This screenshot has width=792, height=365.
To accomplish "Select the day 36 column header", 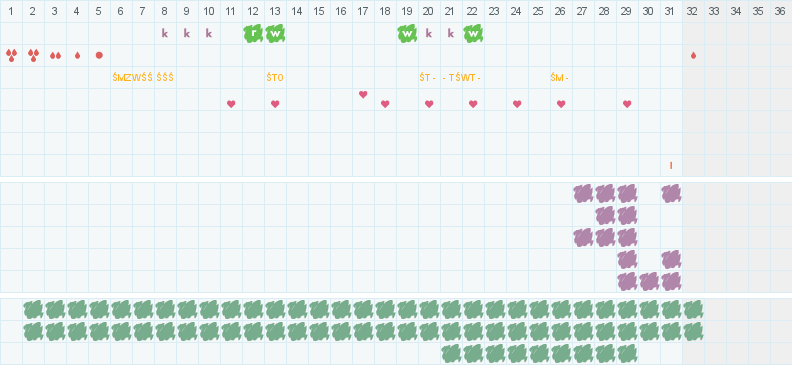I will (x=780, y=11).
